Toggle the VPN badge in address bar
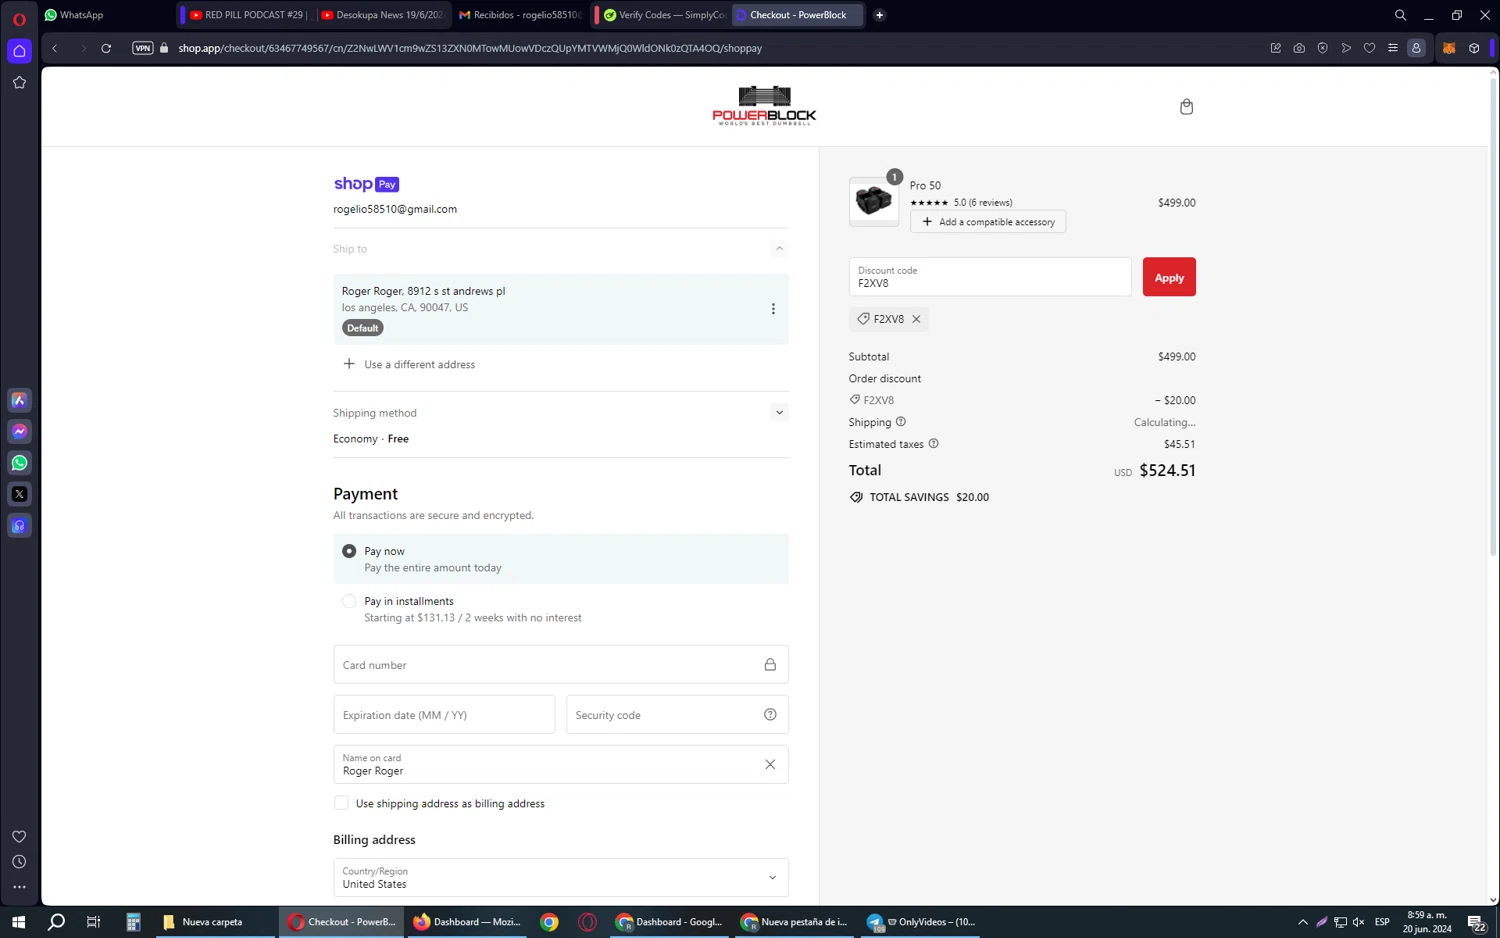The width and height of the screenshot is (1500, 938). [143, 48]
